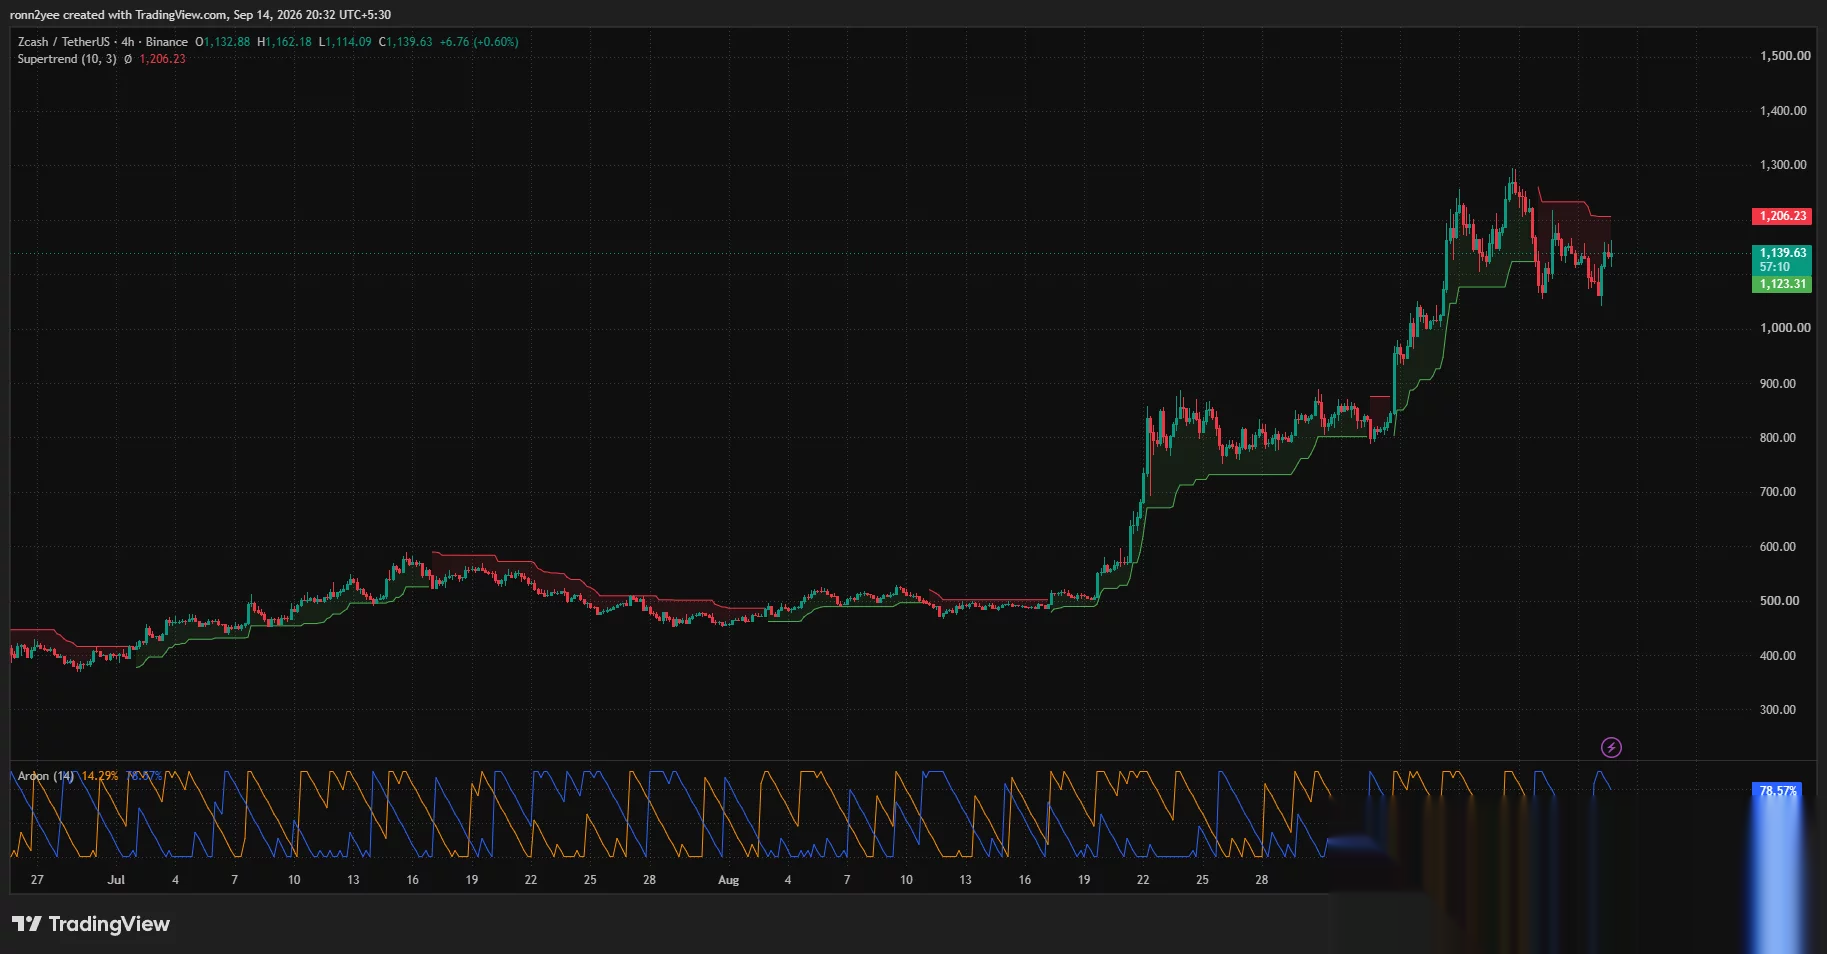Click the change value +6.76 (+0.60%)
Screen dimensions: 1827x954
point(479,42)
